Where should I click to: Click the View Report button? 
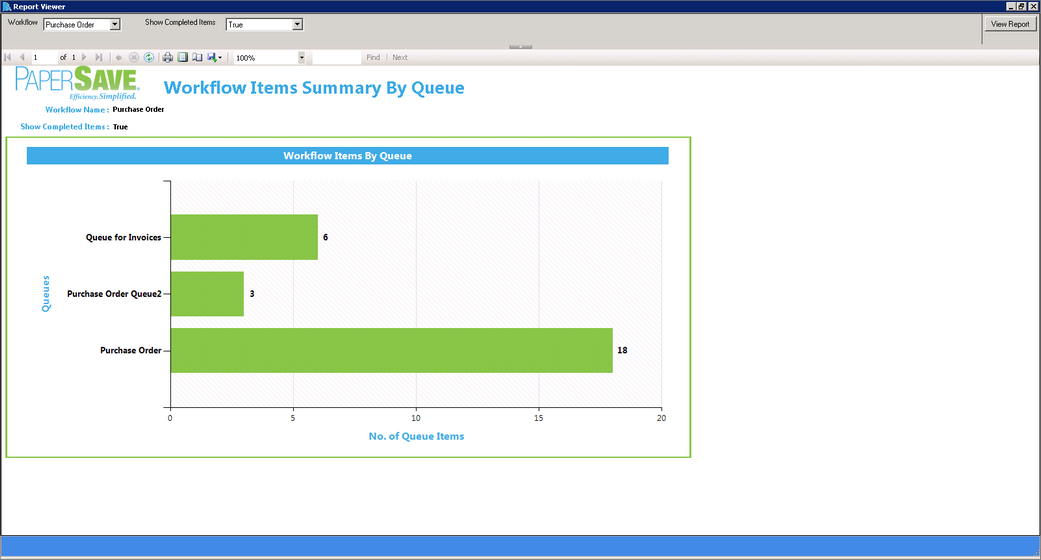pyautogui.click(x=1010, y=24)
